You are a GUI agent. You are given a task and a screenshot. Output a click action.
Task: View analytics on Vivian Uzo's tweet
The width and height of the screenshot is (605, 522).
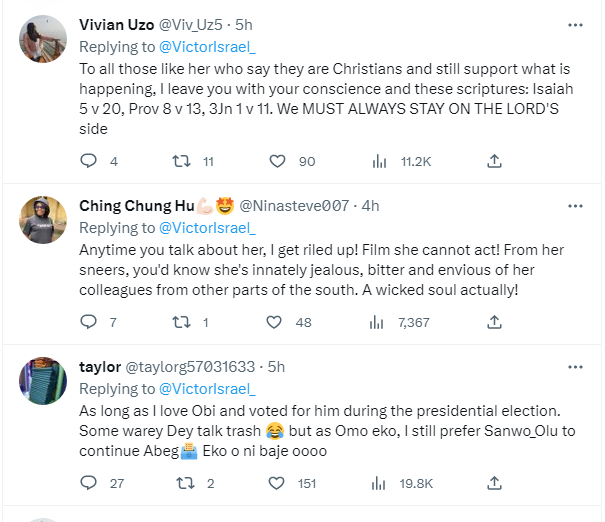coord(380,161)
